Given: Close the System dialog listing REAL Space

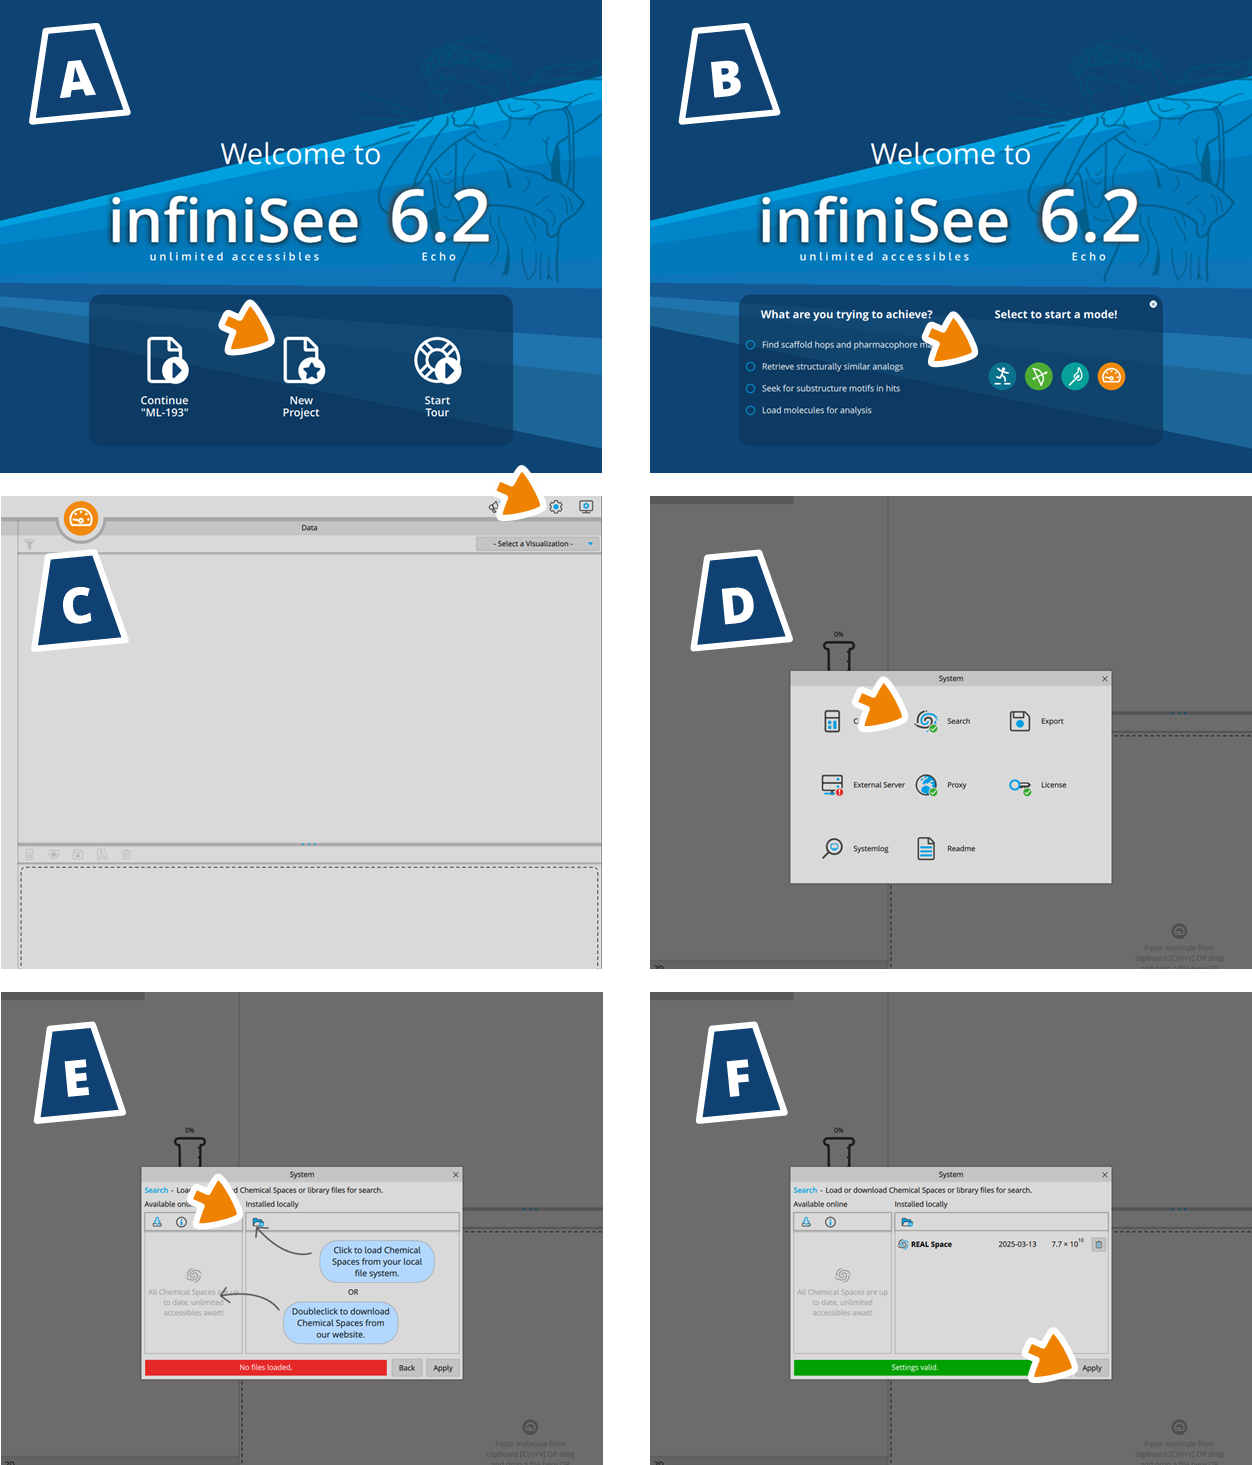Looking at the screenshot, I should coord(1105,1175).
